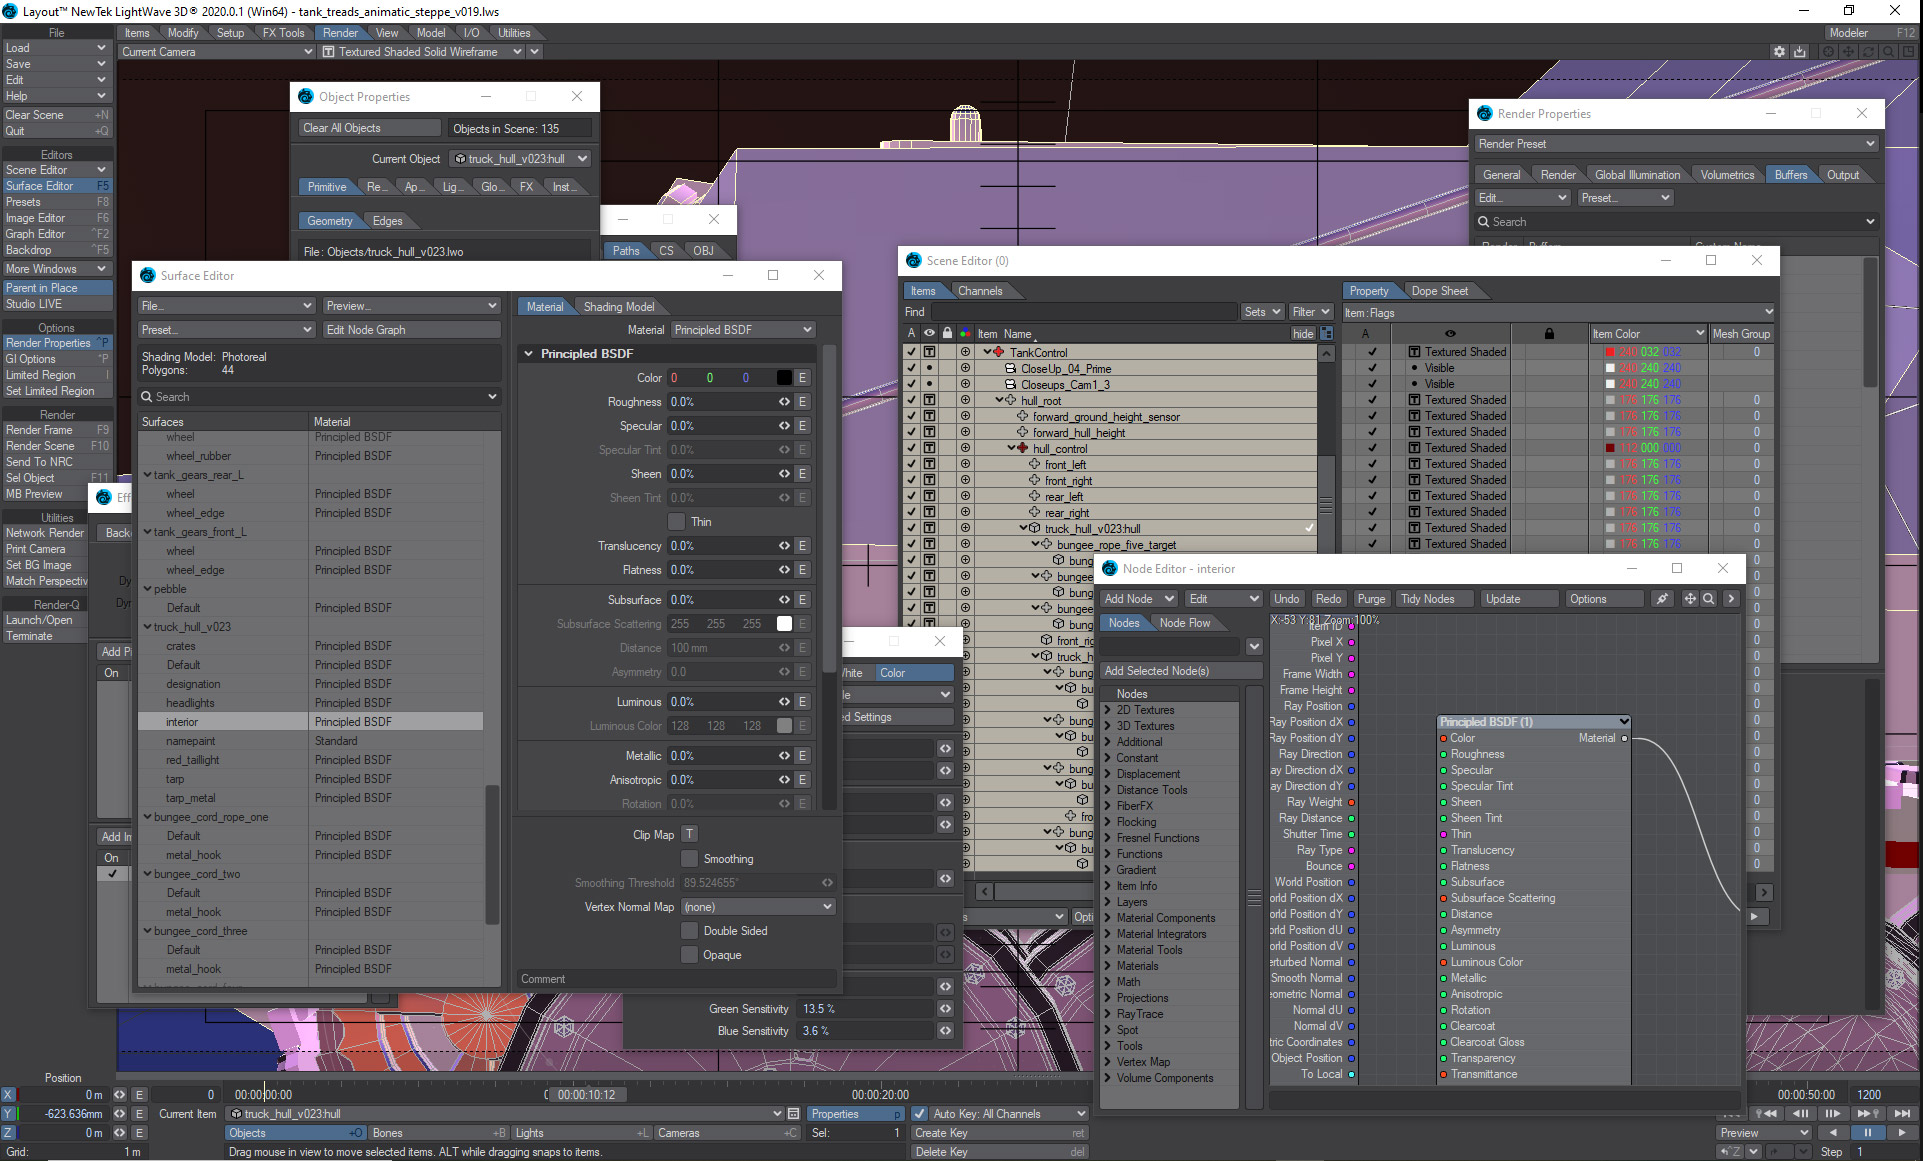Click the Tidy Nodes icon in toolbar
The width and height of the screenshot is (1923, 1161).
(1430, 598)
